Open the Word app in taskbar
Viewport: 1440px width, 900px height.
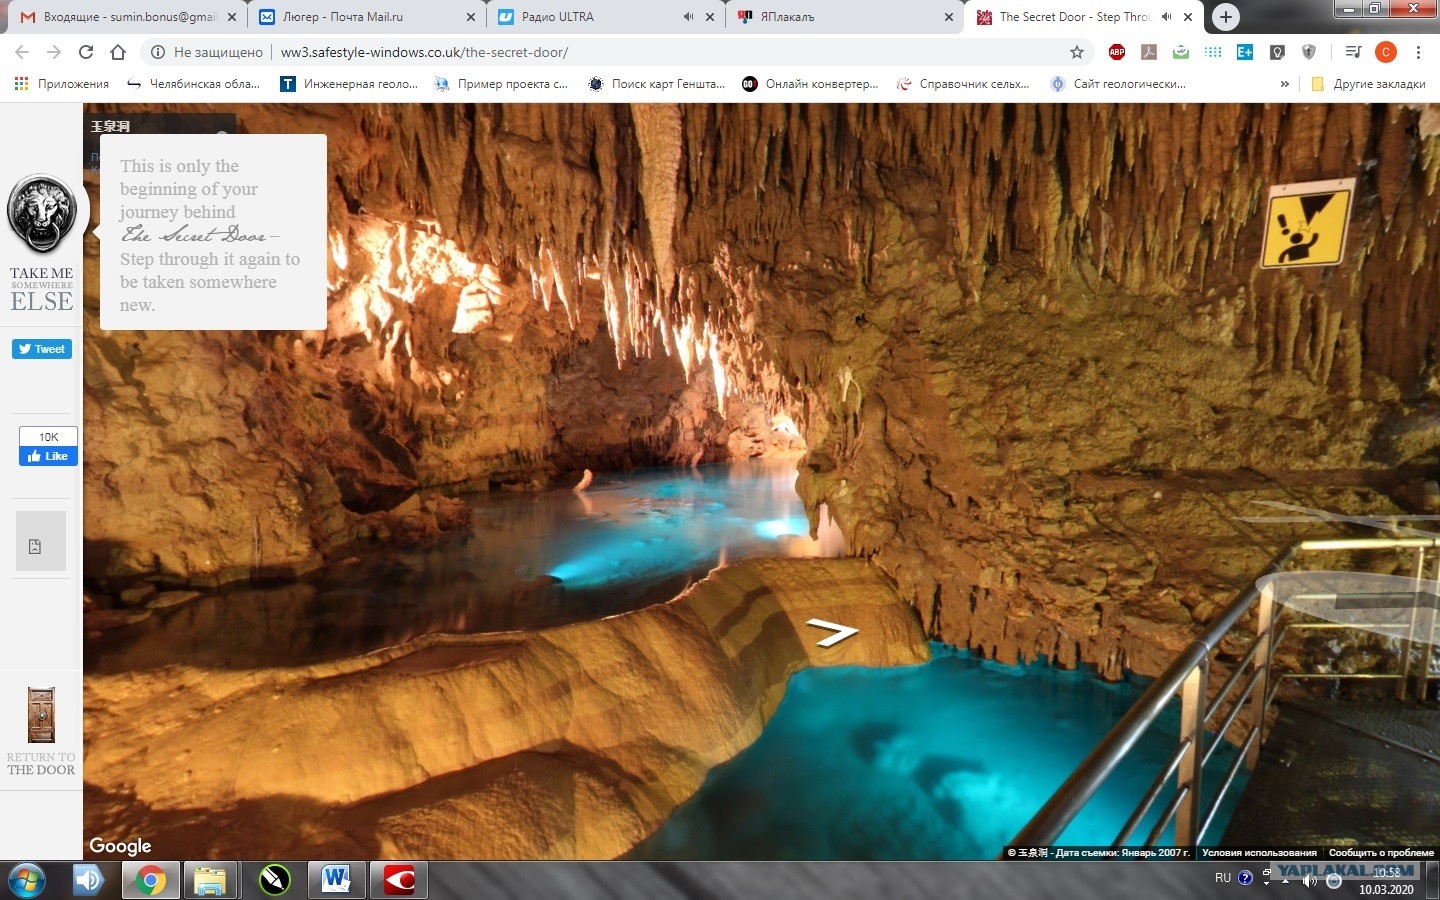(336, 880)
